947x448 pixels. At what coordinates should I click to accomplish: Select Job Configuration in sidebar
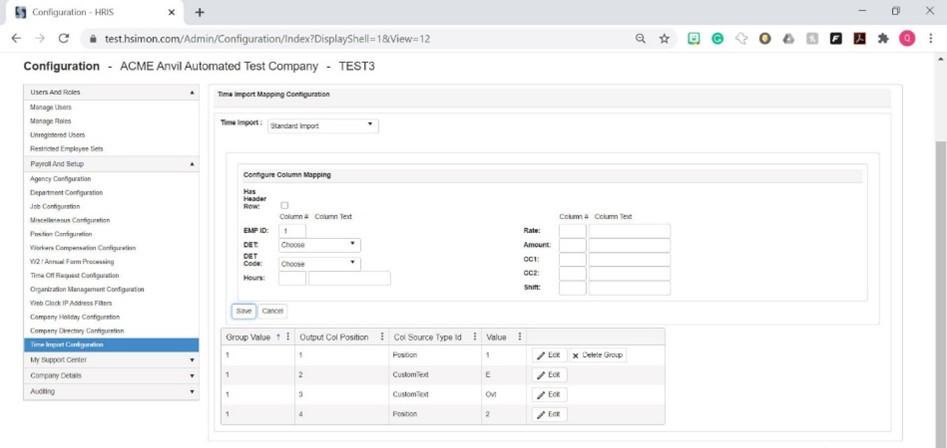coord(55,206)
